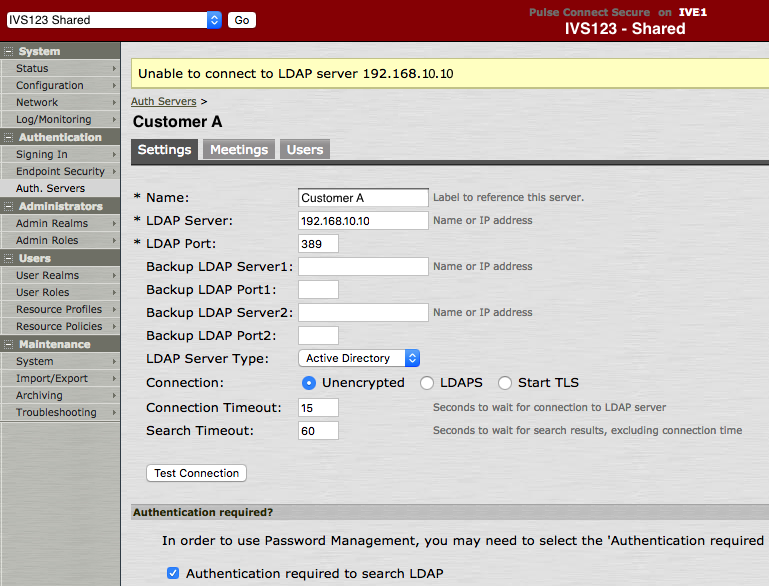
Task: Switch to the Meetings tab
Action: pyautogui.click(x=238, y=150)
